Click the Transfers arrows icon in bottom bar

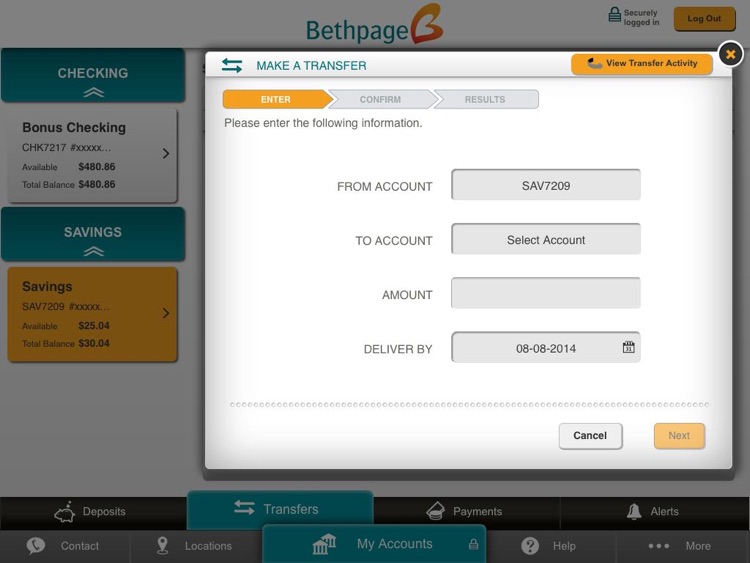[x=244, y=508]
